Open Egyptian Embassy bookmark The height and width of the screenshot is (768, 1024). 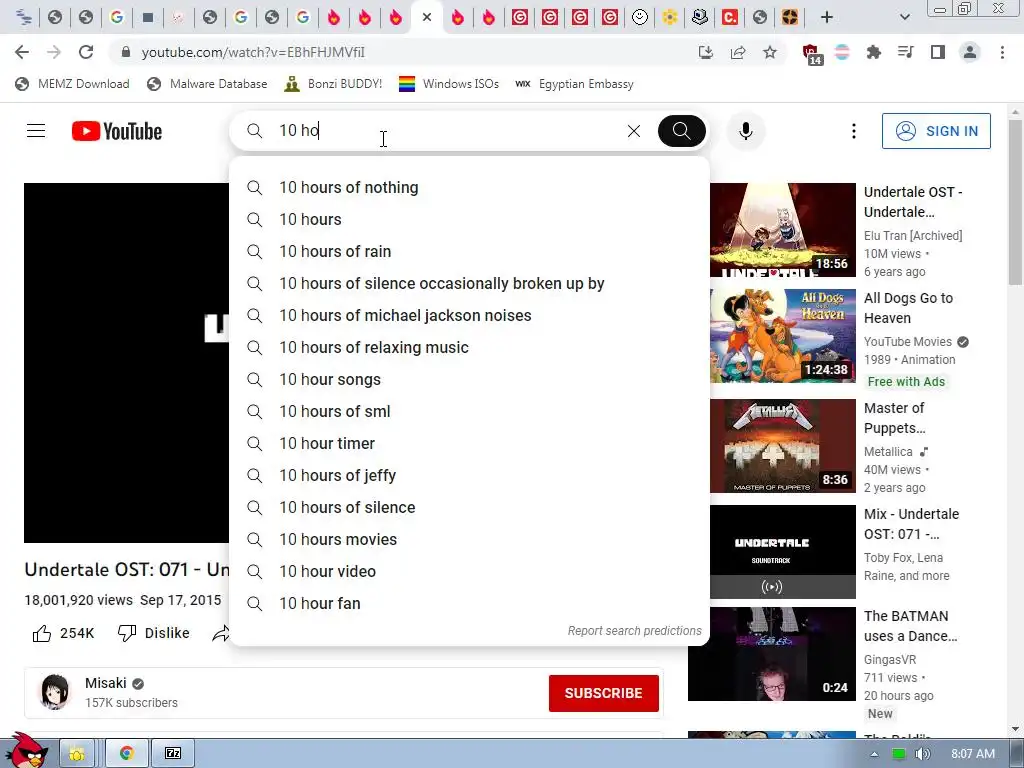[x=575, y=84]
